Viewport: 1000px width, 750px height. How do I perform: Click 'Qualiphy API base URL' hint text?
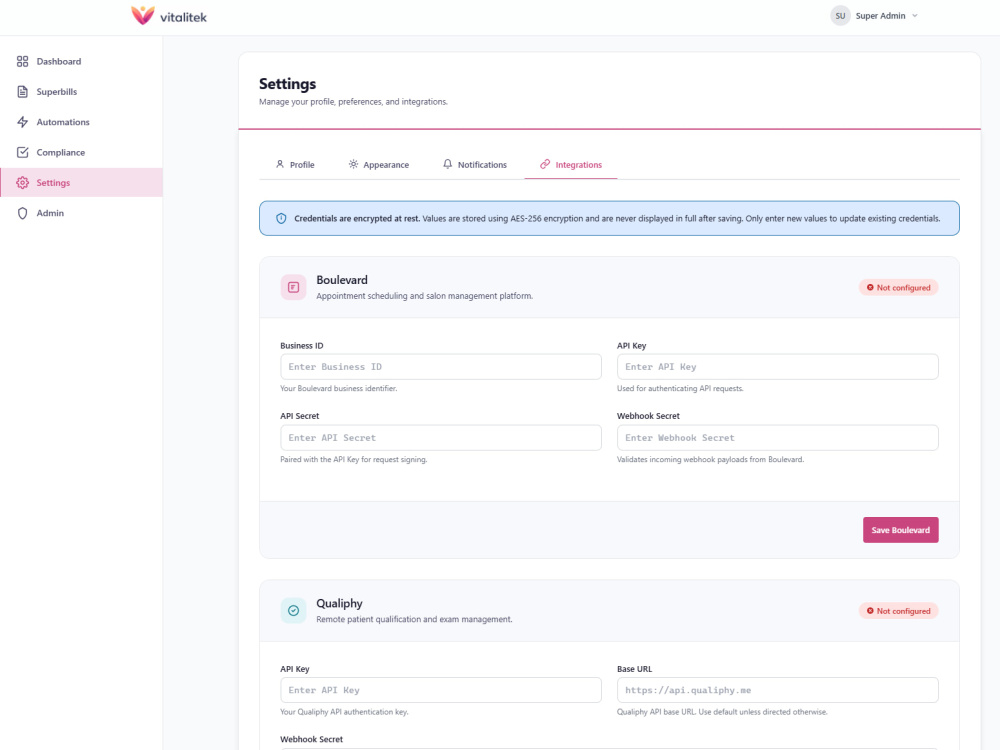722,712
